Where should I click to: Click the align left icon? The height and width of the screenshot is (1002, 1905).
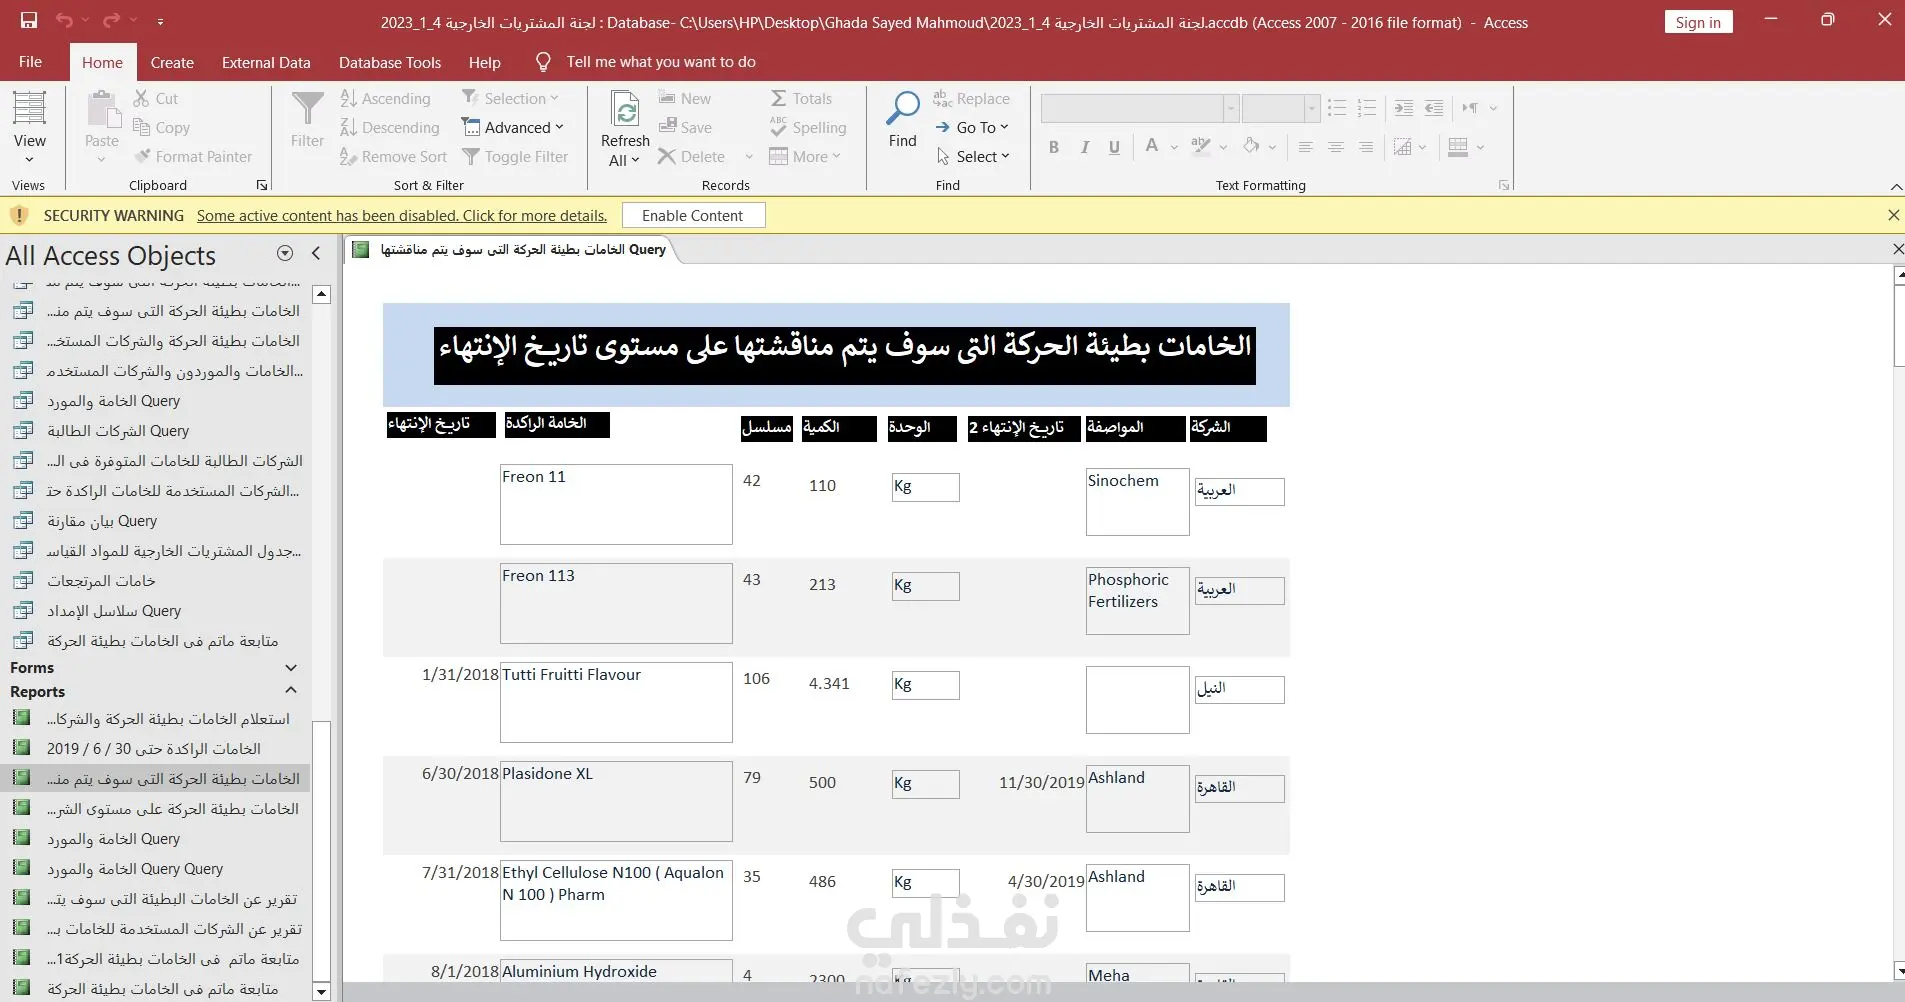1305,147
